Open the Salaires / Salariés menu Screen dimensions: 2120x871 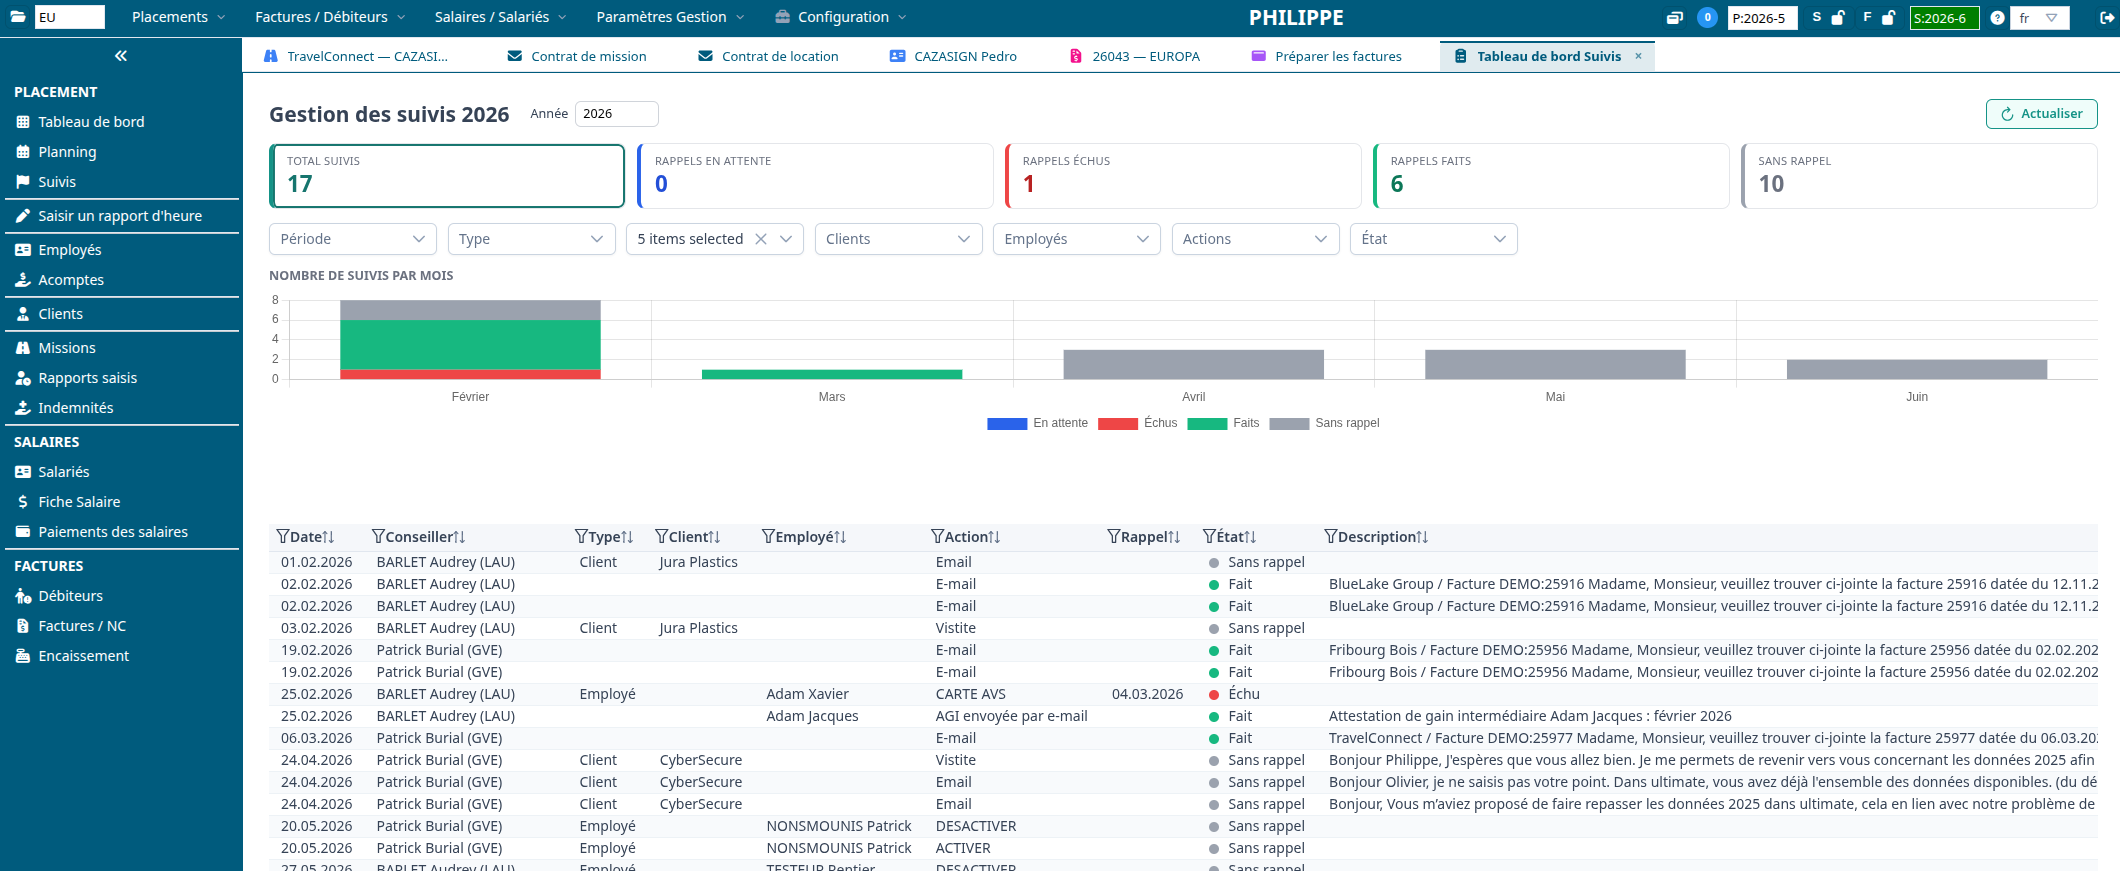tap(500, 17)
